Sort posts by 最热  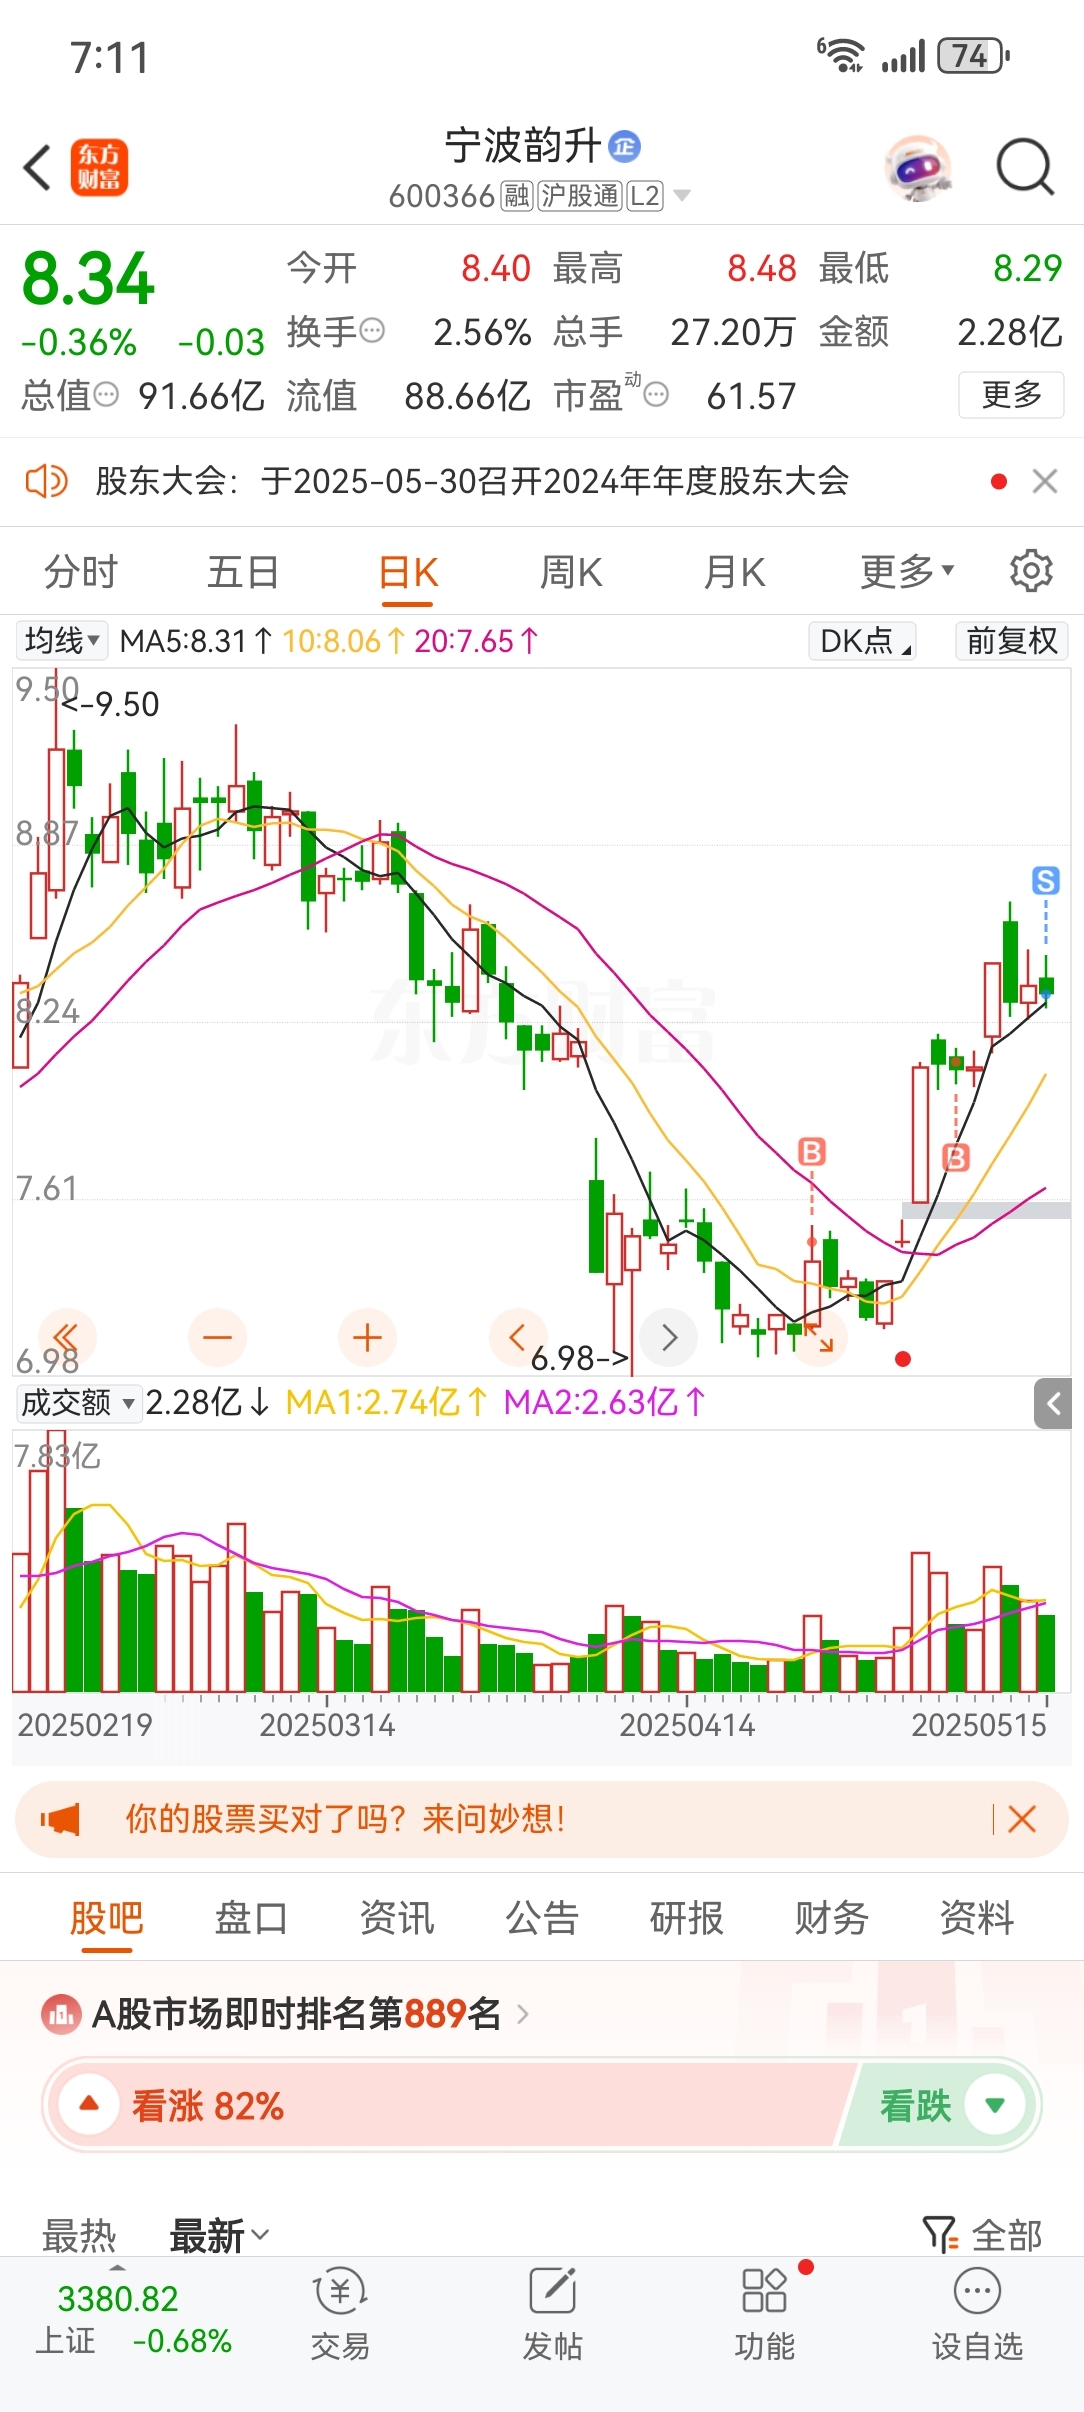click(x=79, y=2235)
